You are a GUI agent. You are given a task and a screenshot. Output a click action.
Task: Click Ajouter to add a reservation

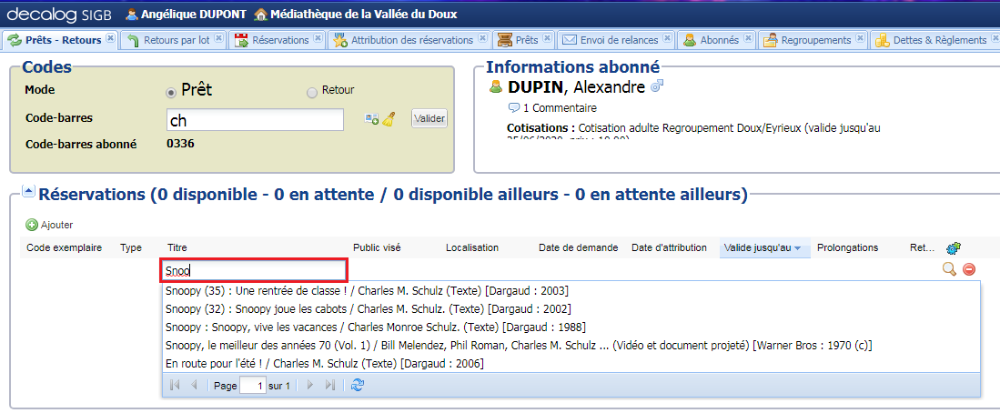[x=49, y=224]
